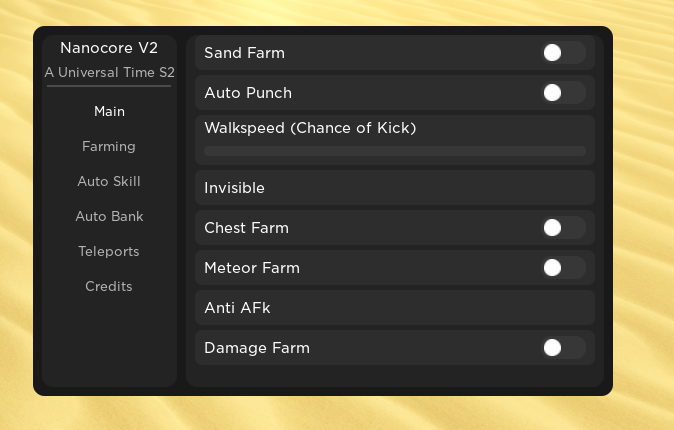Click the Sand Farm label text
The width and height of the screenshot is (674, 430).
click(245, 53)
